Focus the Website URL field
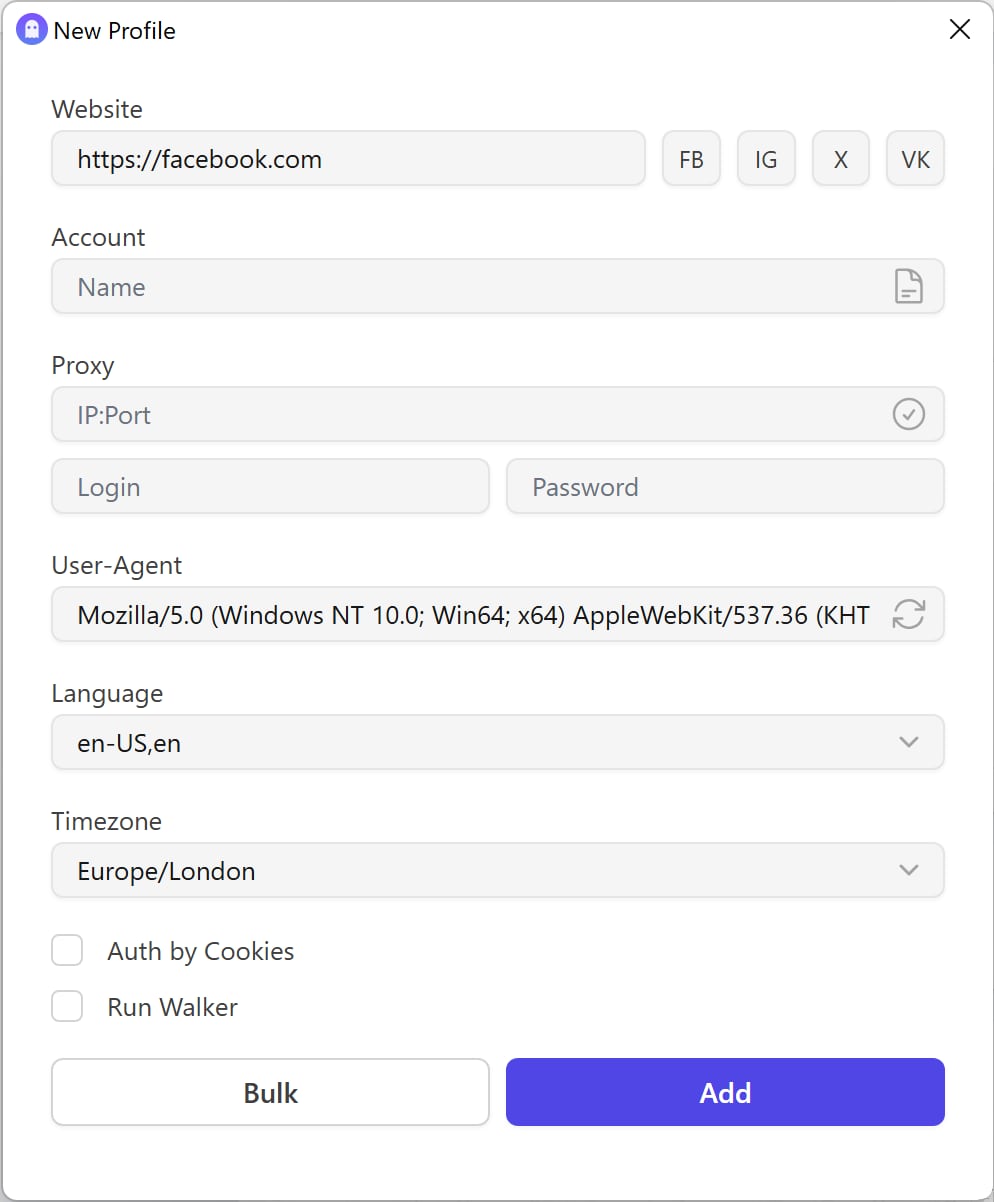The height and width of the screenshot is (1202, 994). click(348, 159)
